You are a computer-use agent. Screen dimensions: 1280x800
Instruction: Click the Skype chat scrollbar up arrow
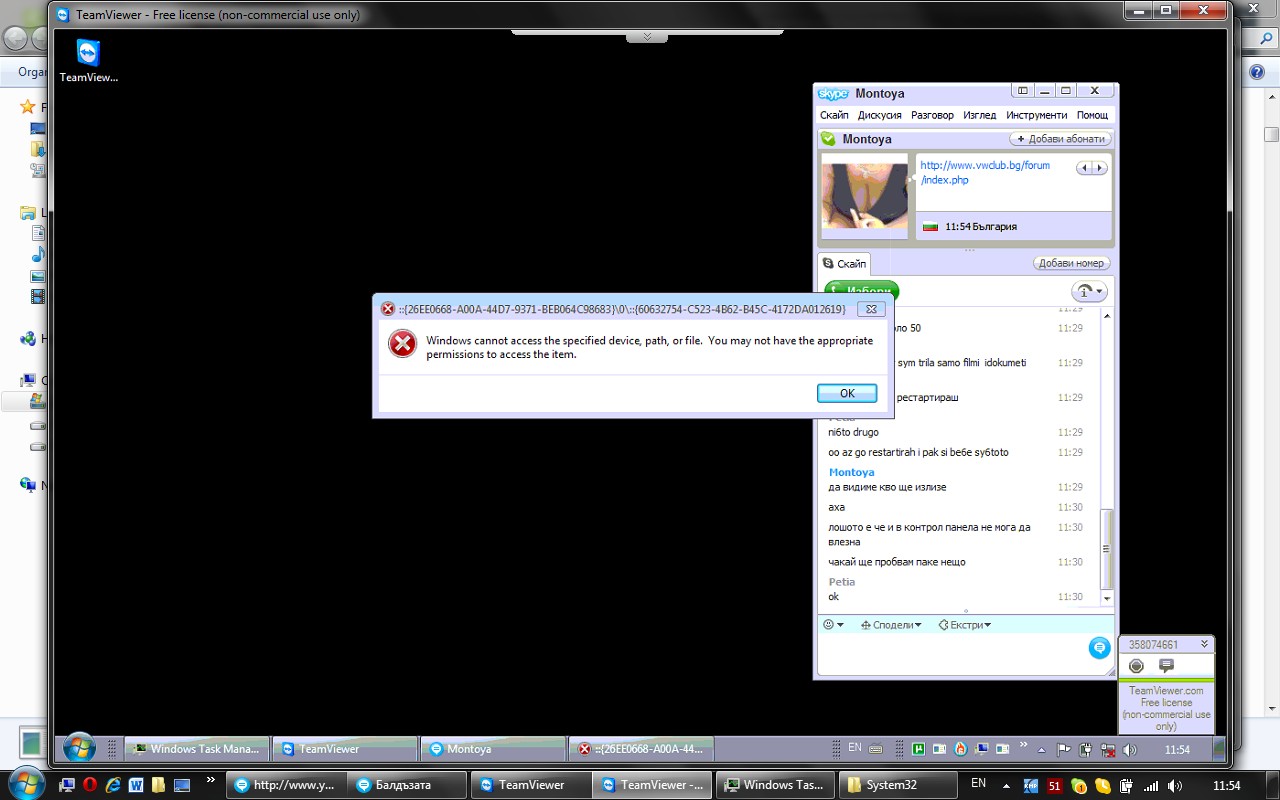tap(1106, 314)
